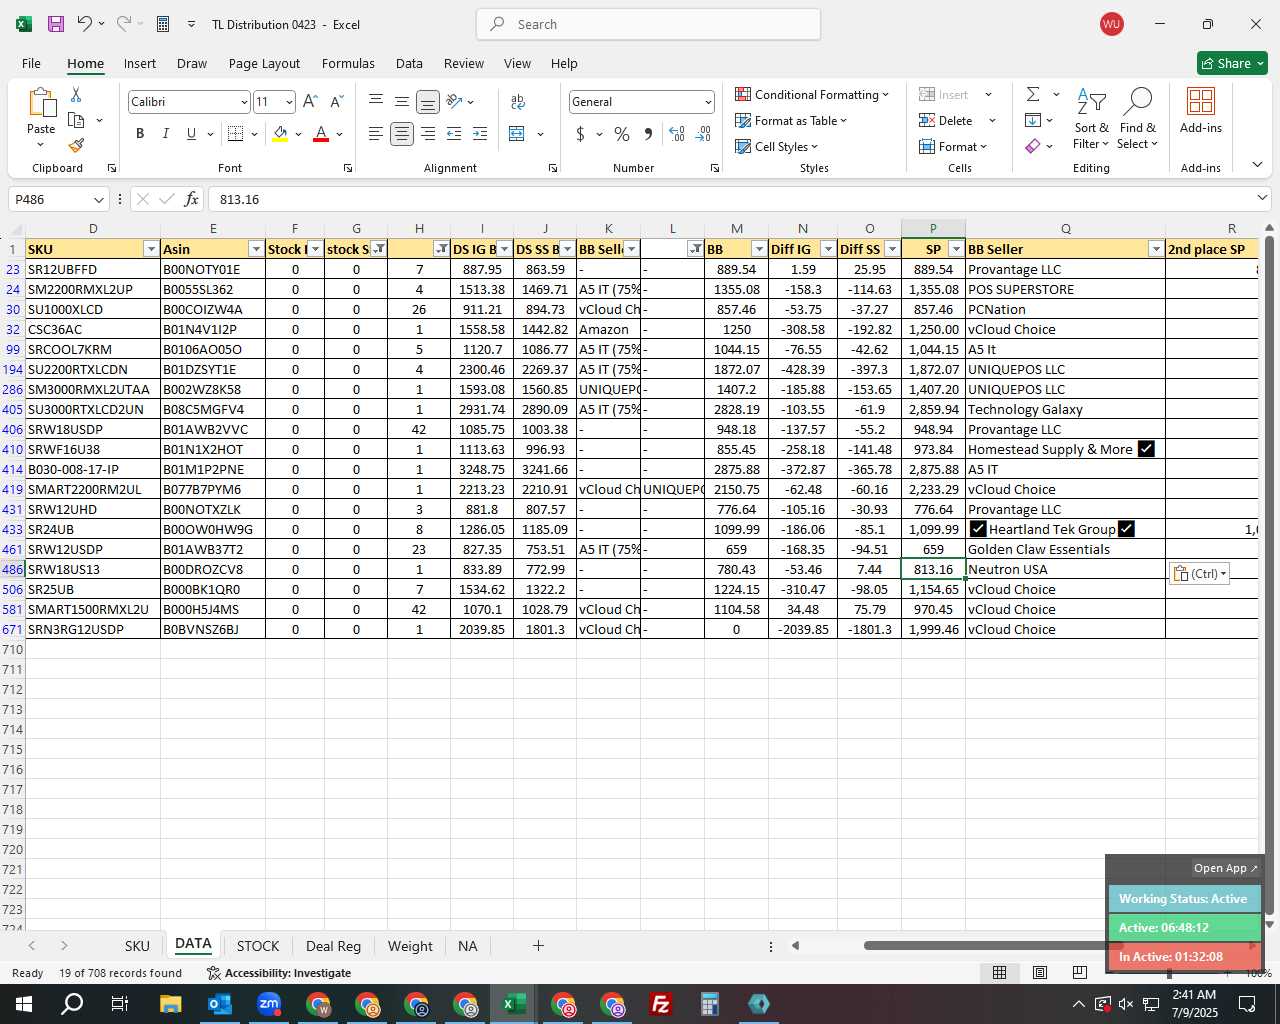
Task: Open Find & Select menu
Action: coord(1138,118)
